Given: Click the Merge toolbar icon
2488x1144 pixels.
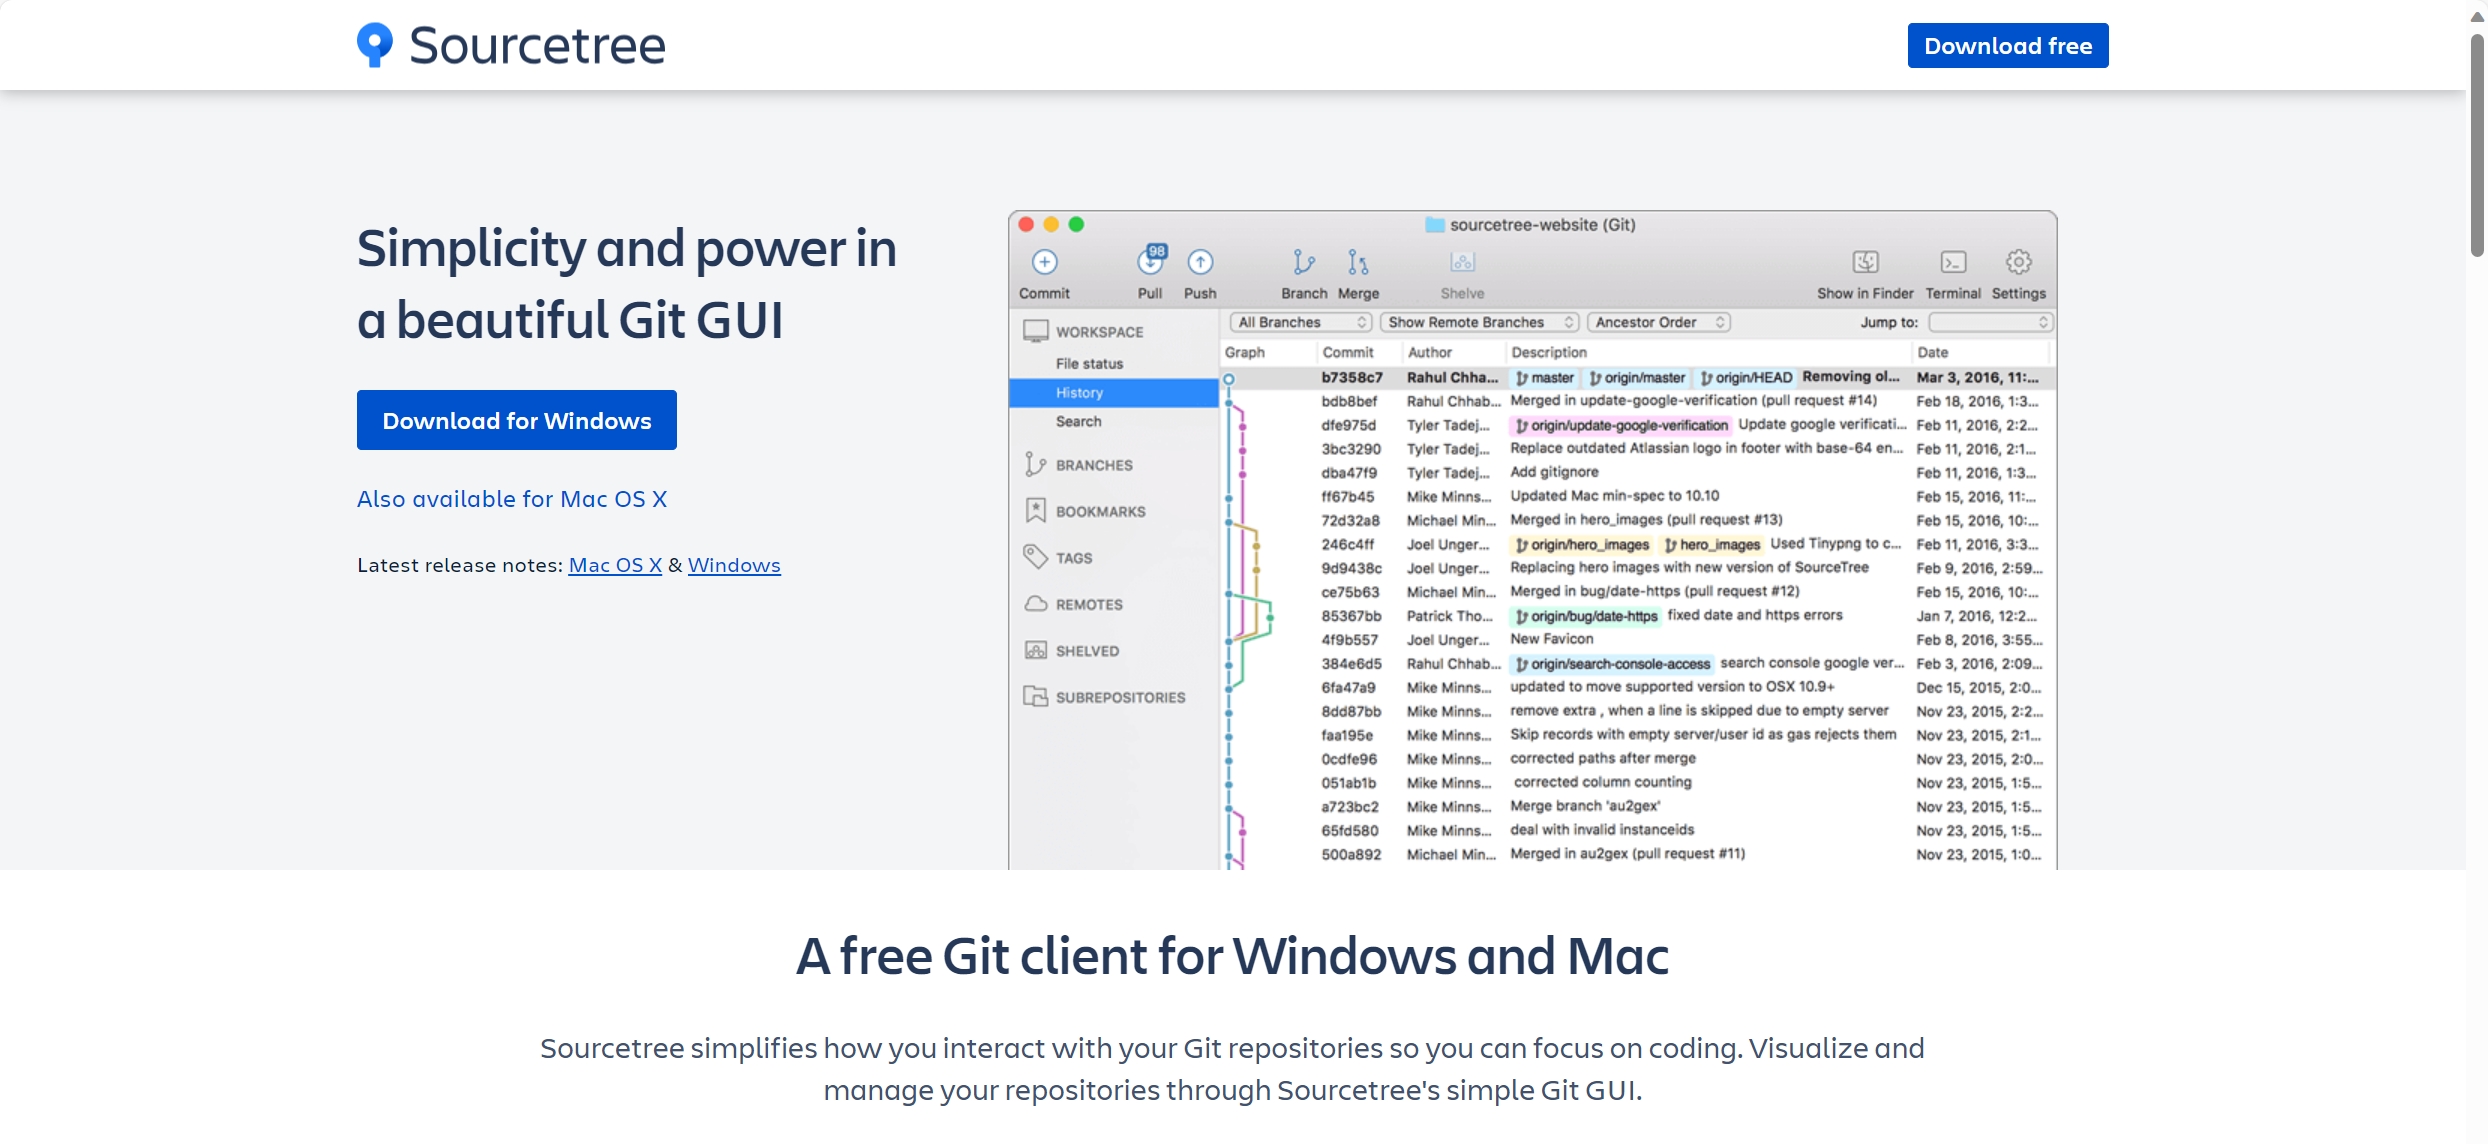Looking at the screenshot, I should click(1357, 262).
